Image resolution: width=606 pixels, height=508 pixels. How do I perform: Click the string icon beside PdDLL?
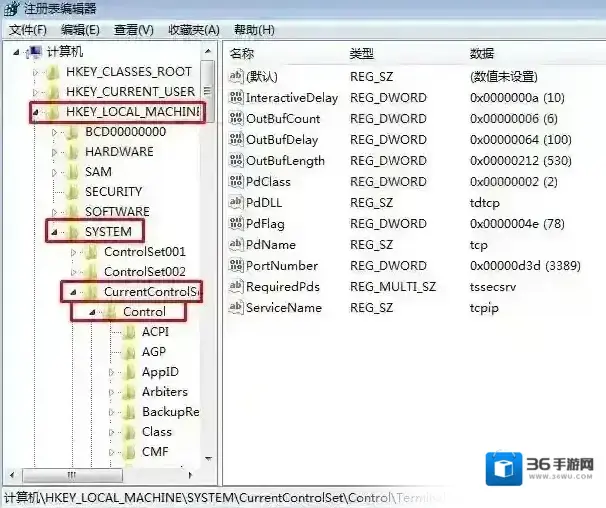coord(236,202)
